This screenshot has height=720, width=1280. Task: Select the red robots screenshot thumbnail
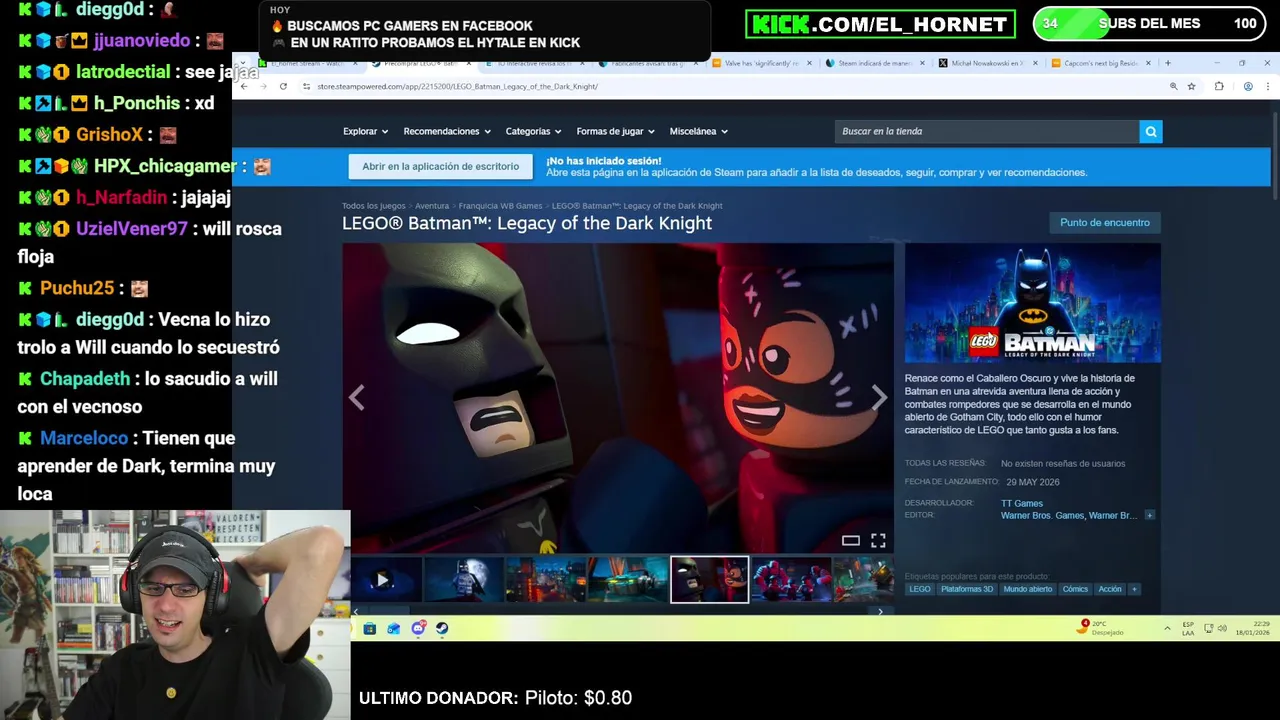(791, 580)
